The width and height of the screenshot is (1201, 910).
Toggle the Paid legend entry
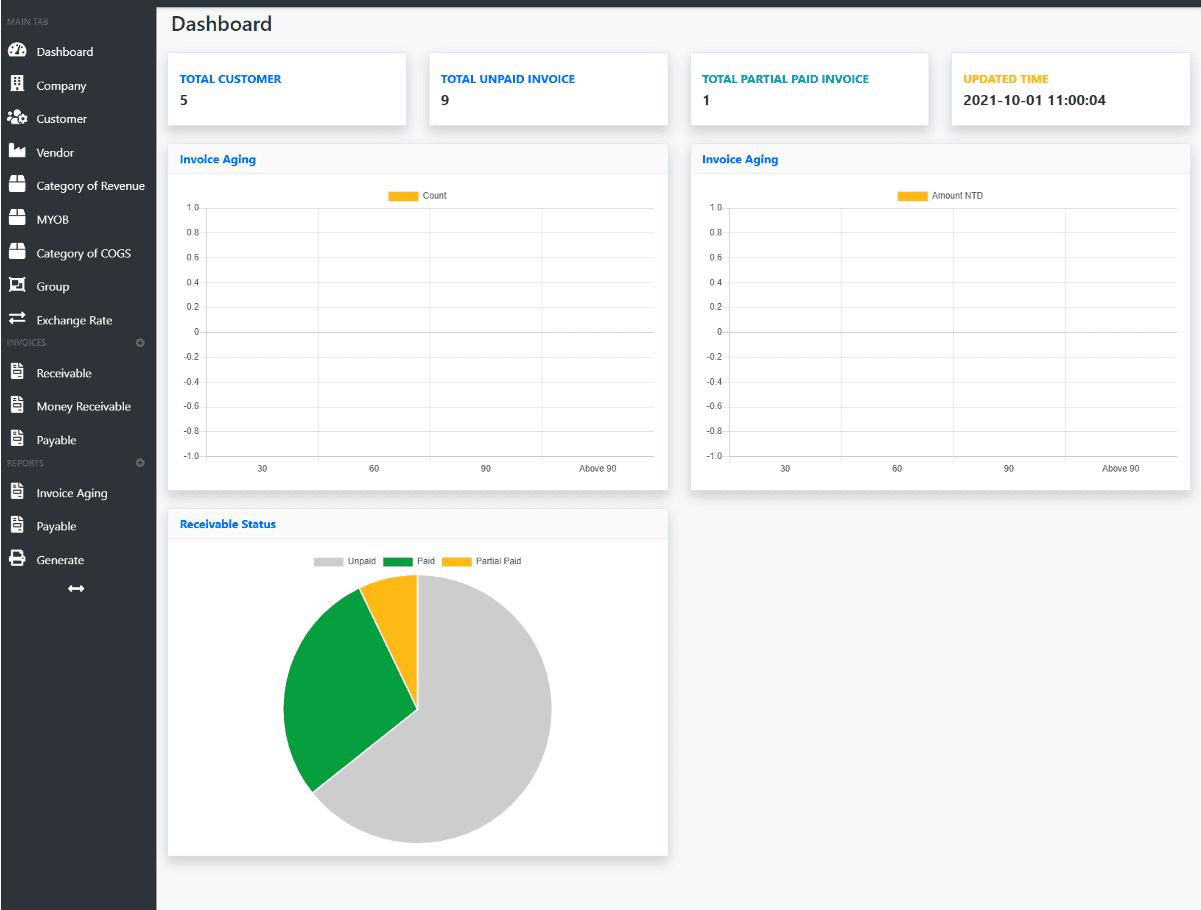[x=410, y=561]
